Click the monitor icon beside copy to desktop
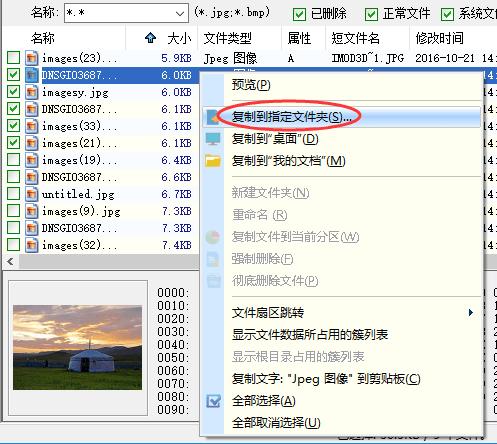The height and width of the screenshot is (444, 497). (213, 139)
